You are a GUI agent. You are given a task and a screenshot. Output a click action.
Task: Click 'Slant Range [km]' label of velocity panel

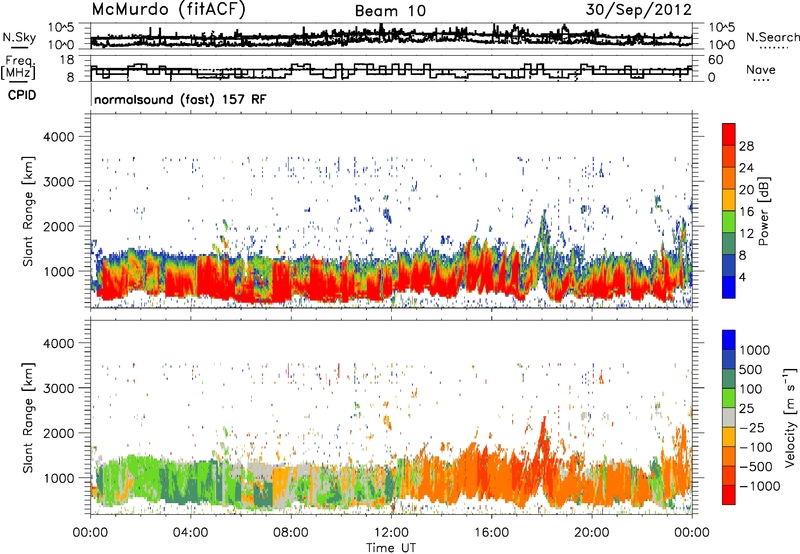coord(29,417)
